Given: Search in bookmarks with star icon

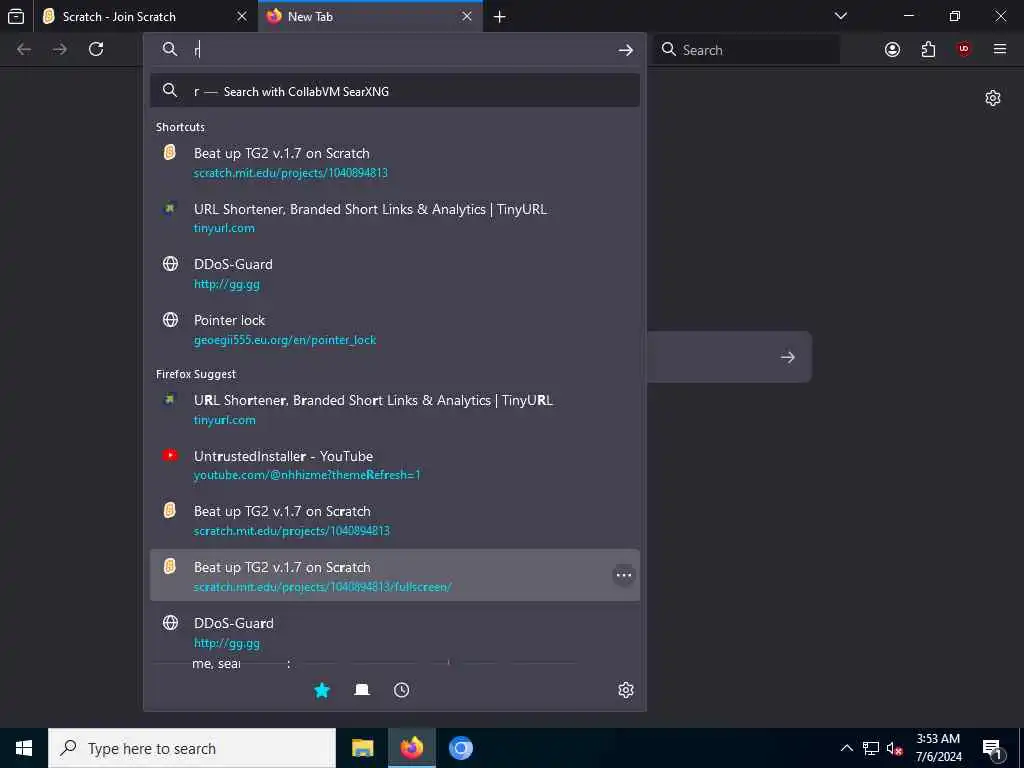Looking at the screenshot, I should pyautogui.click(x=322, y=690).
